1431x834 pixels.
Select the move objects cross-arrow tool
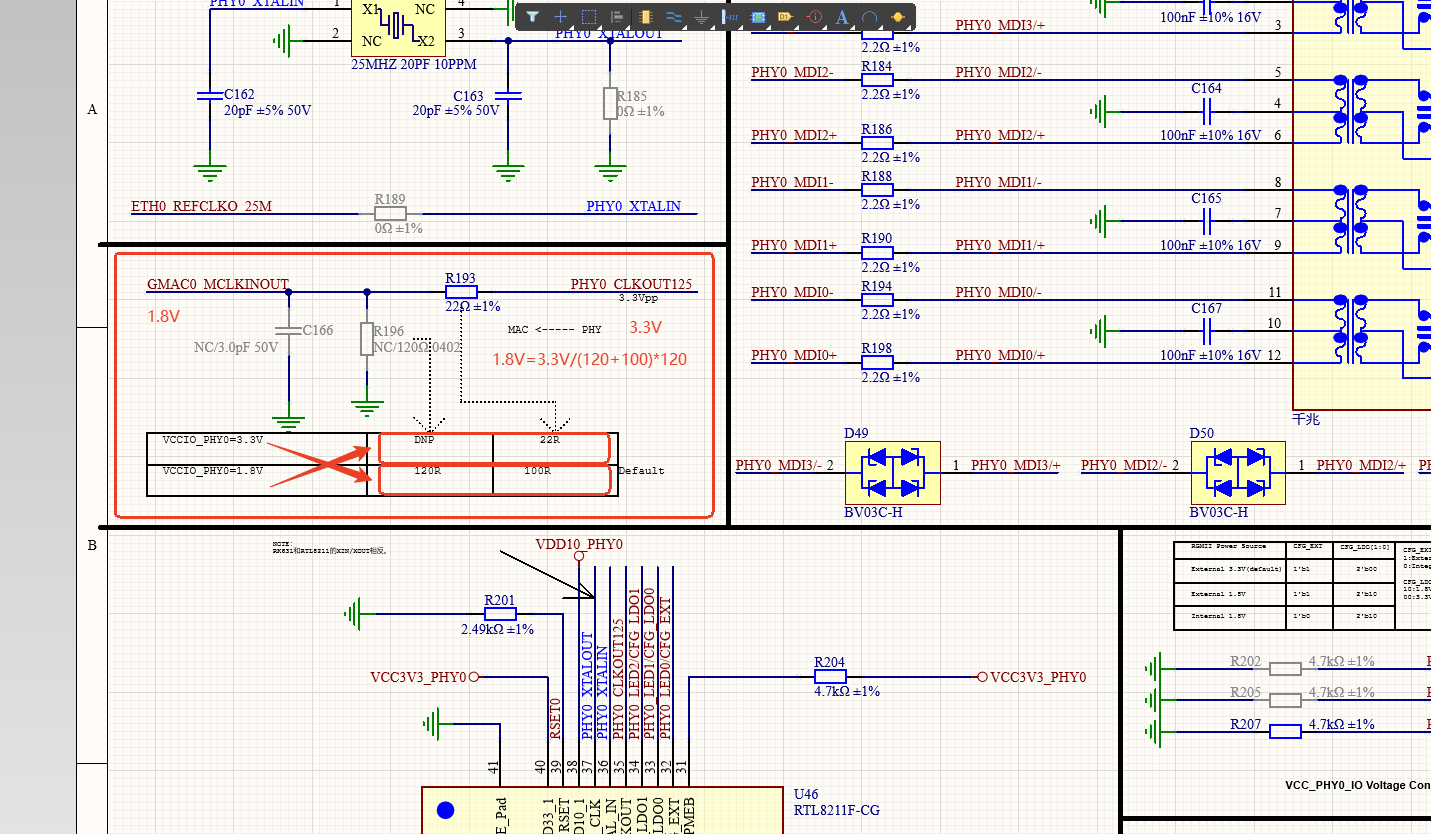click(561, 17)
